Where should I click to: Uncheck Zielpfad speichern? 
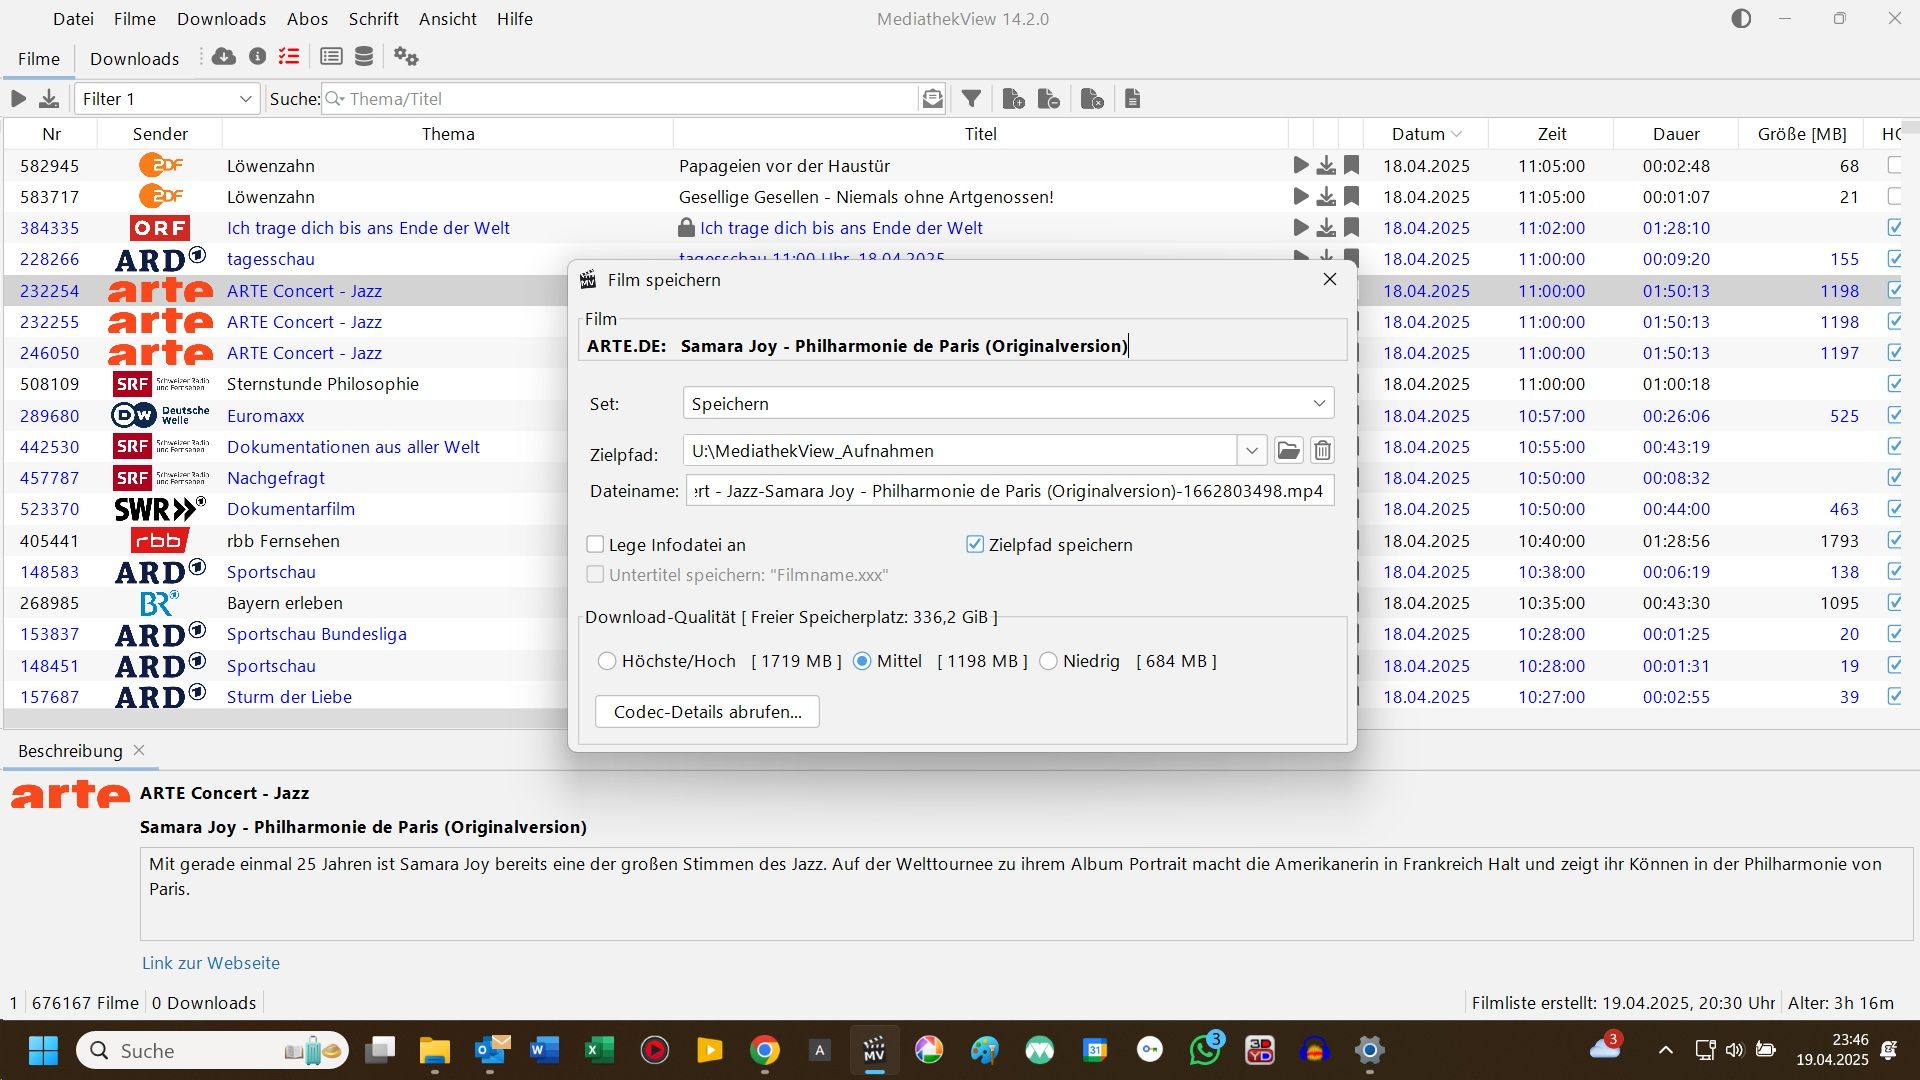tap(975, 545)
